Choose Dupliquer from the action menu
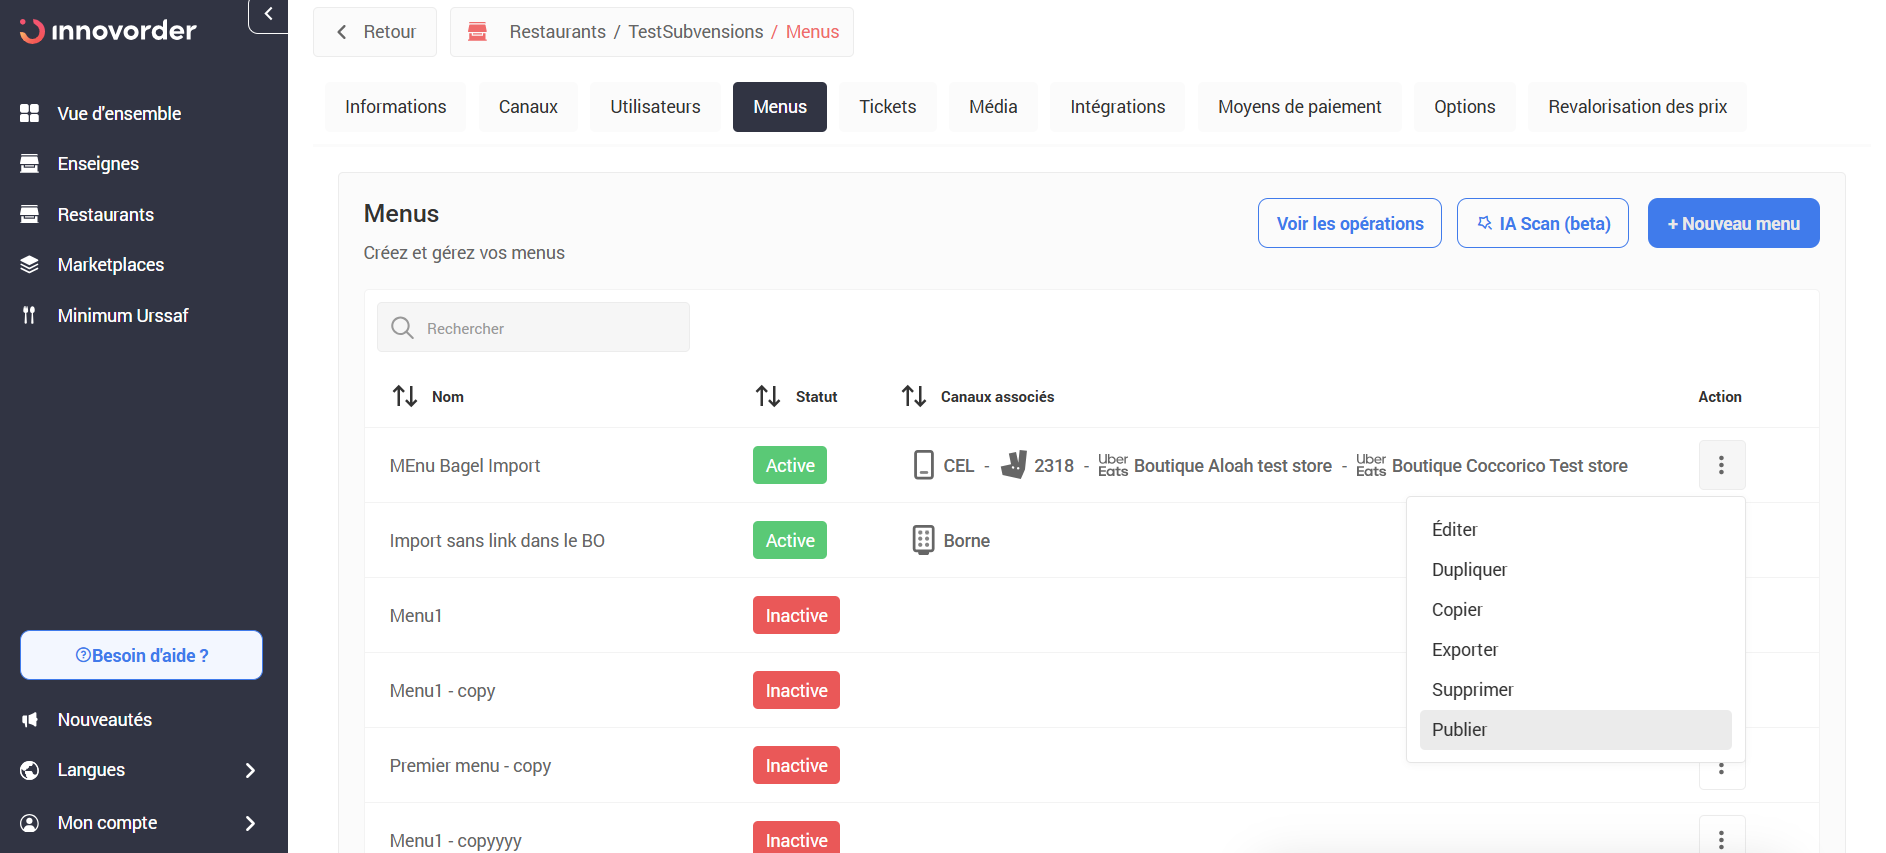This screenshot has height=853, width=1886. coord(1469,570)
